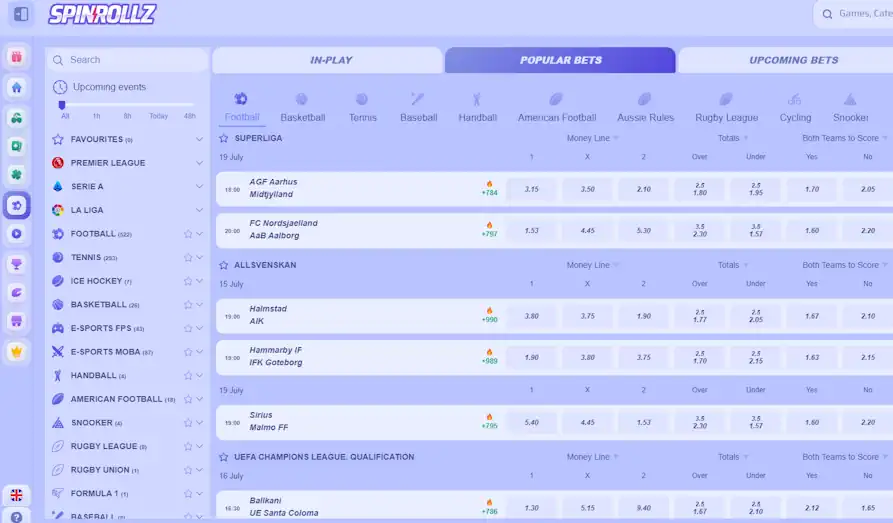Switch to the In-Play tab
This screenshot has width=893, height=523.
click(327, 60)
